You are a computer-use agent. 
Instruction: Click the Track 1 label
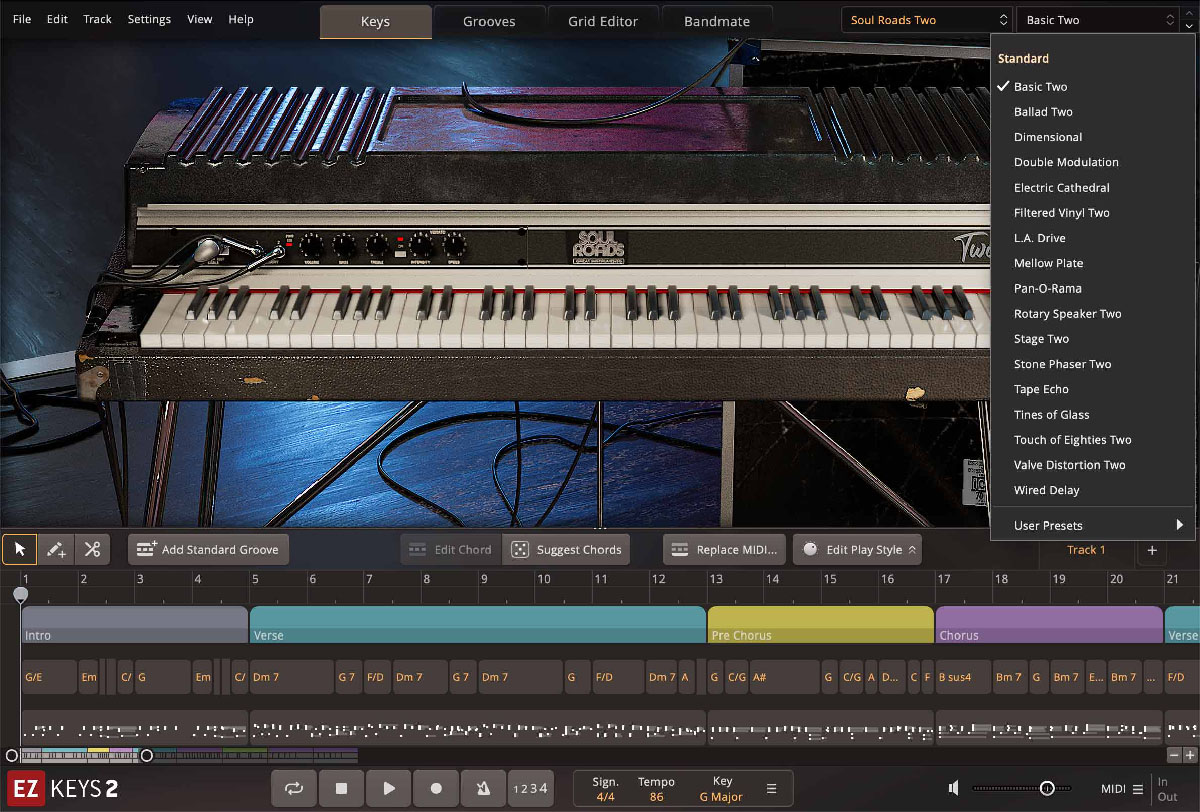click(1086, 550)
